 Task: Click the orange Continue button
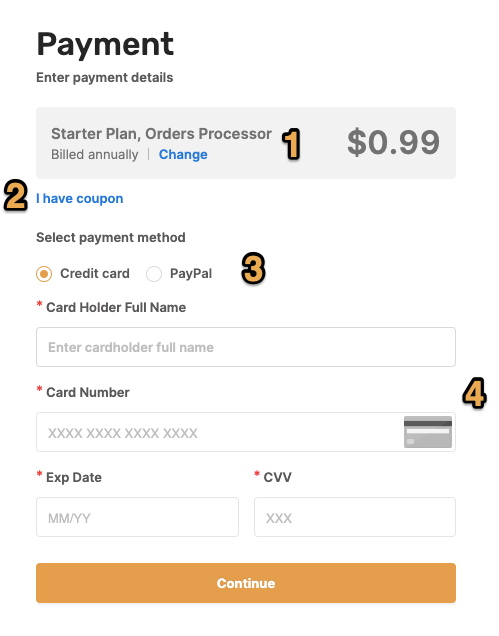pyautogui.click(x=246, y=583)
